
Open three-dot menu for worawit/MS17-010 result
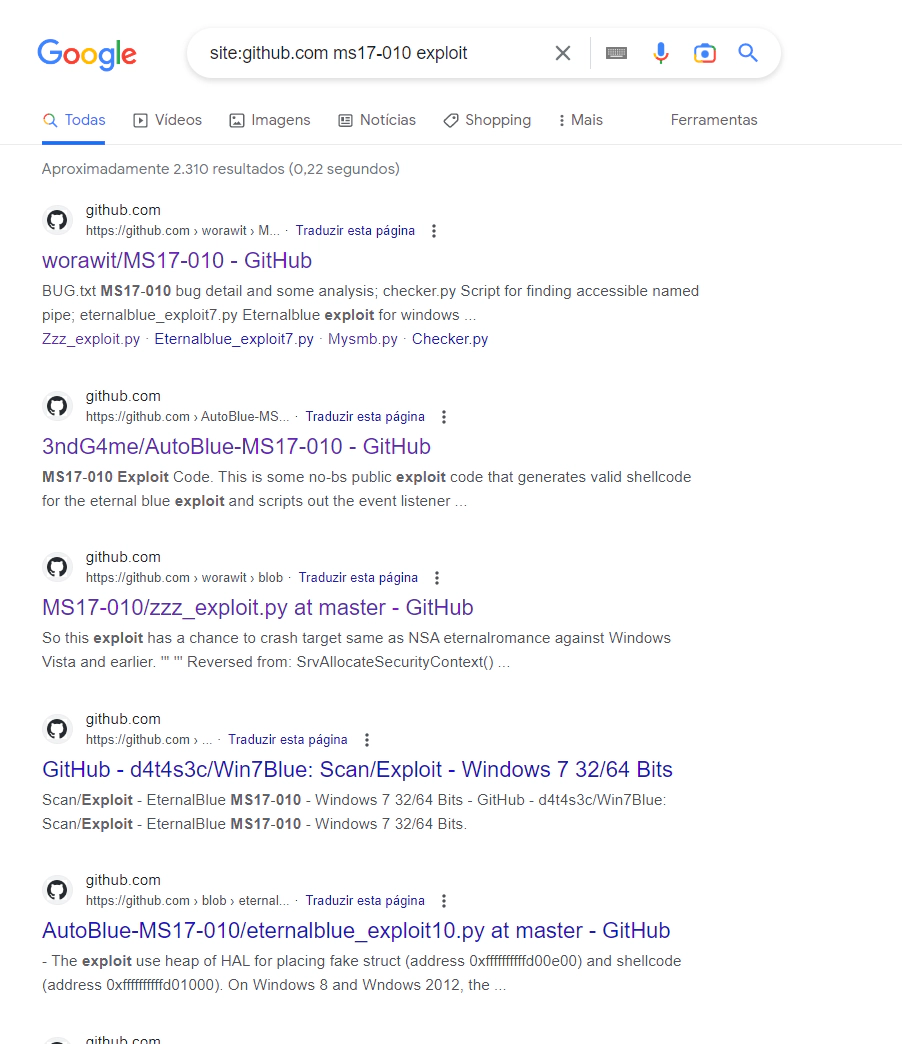click(x=434, y=230)
